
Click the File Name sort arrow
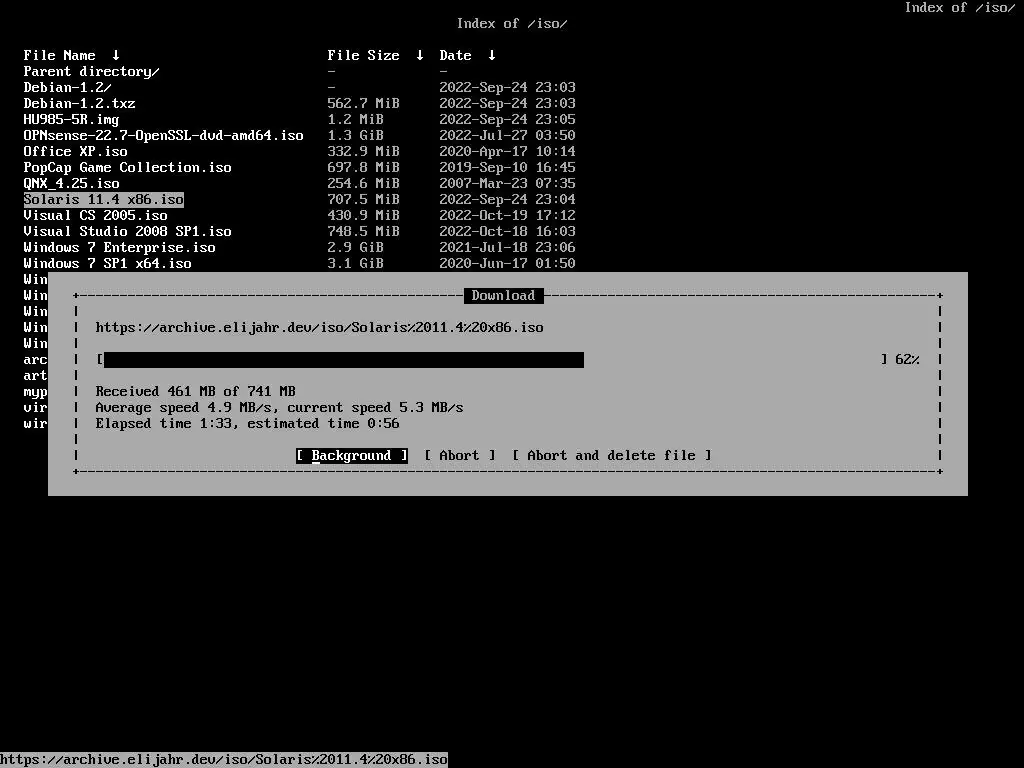pyautogui.click(x=116, y=56)
